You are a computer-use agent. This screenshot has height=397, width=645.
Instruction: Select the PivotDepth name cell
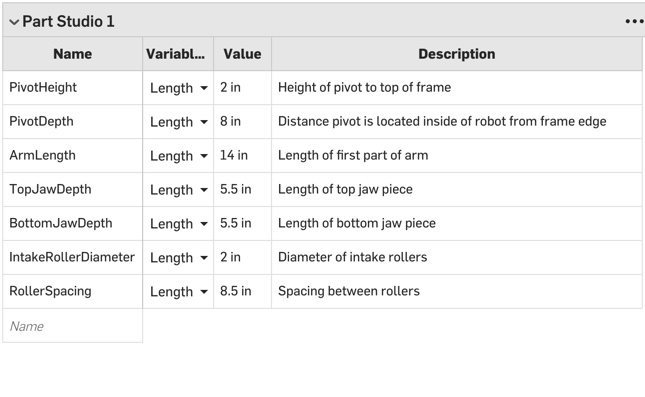pyautogui.click(x=72, y=122)
